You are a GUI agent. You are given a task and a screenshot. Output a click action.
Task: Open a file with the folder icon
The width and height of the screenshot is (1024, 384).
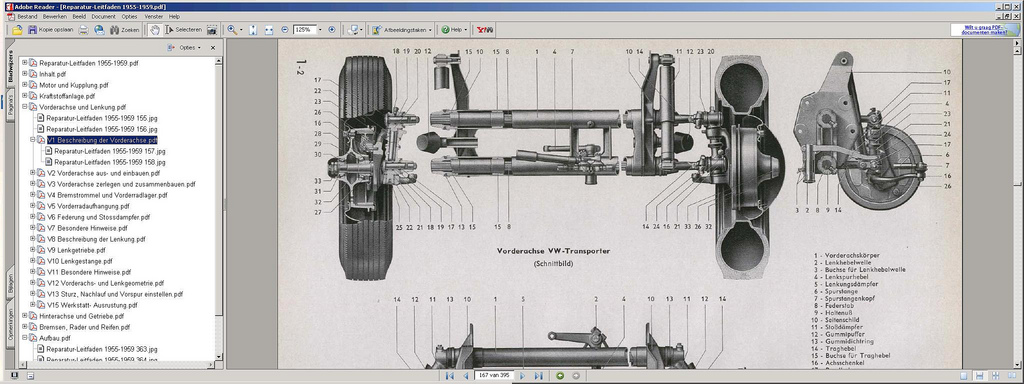point(17,30)
